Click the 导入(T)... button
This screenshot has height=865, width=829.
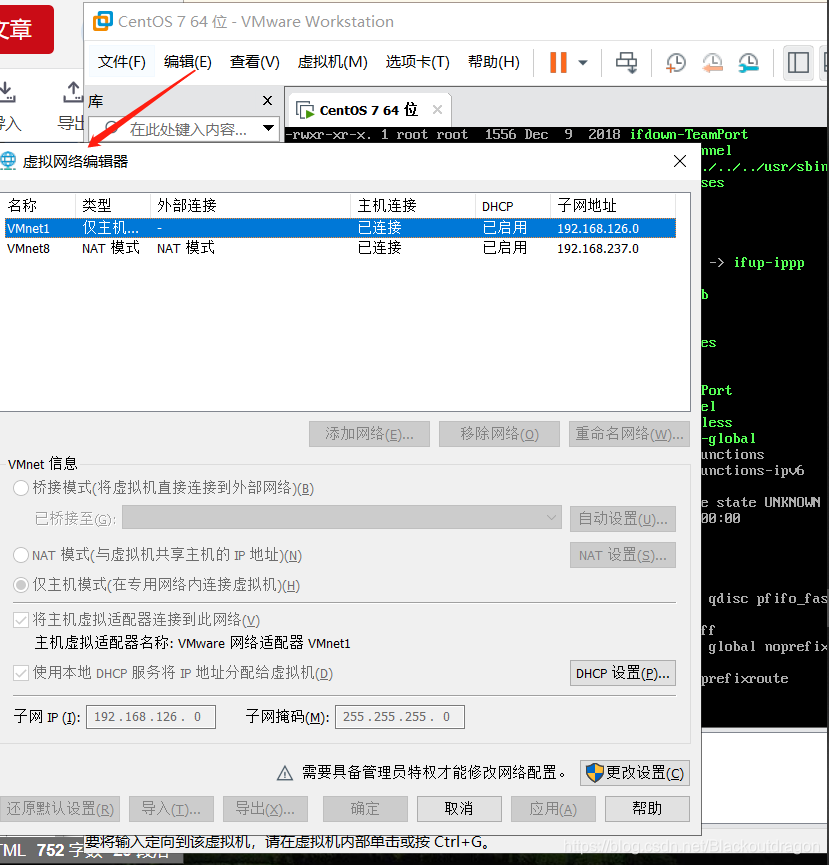171,809
